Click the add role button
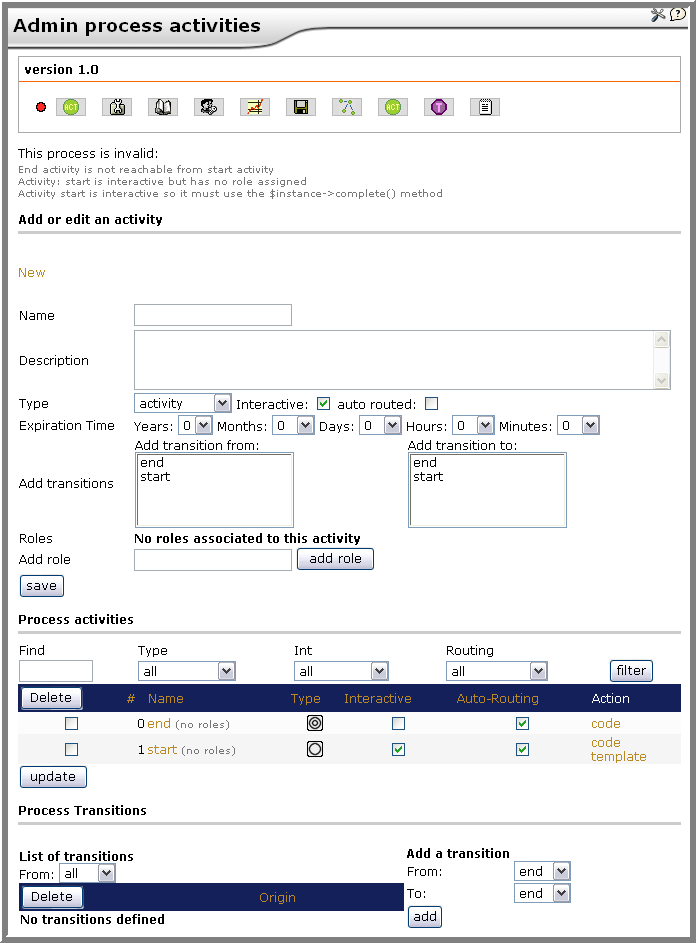 click(335, 559)
